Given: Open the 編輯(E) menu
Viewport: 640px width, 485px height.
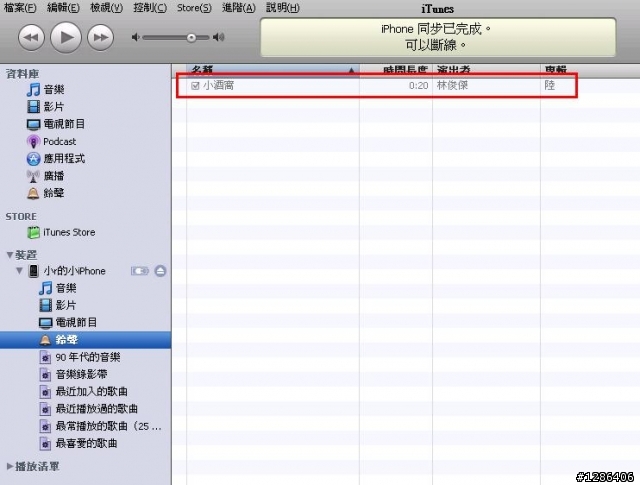Looking at the screenshot, I should click(x=63, y=7).
